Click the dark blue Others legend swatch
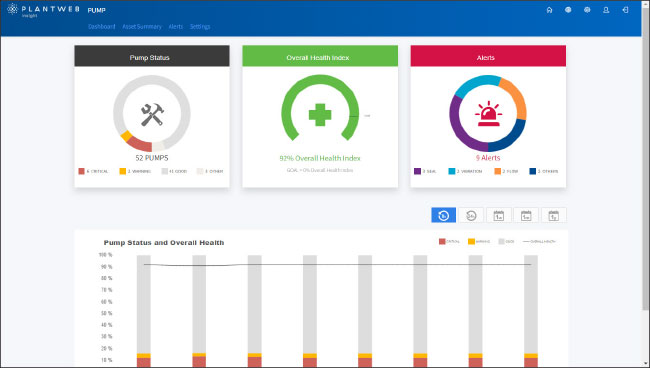Screen dimensions: 650x368 (533, 171)
